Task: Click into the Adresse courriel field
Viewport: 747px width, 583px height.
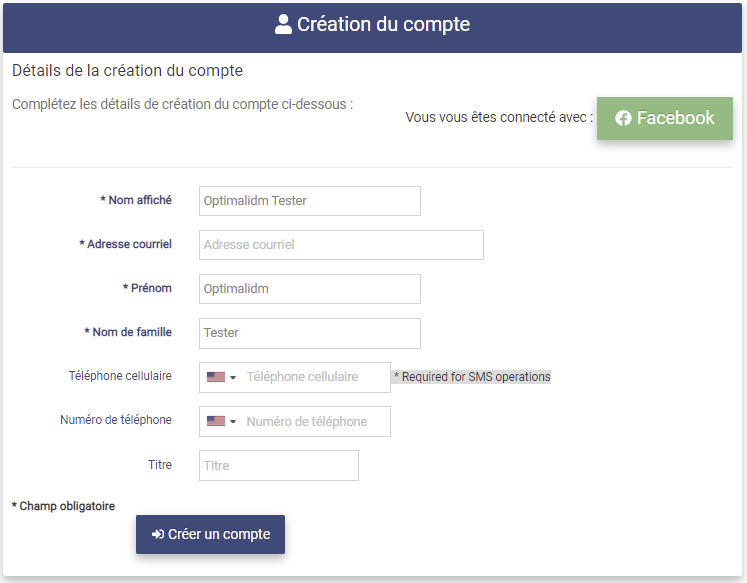Action: coord(341,245)
